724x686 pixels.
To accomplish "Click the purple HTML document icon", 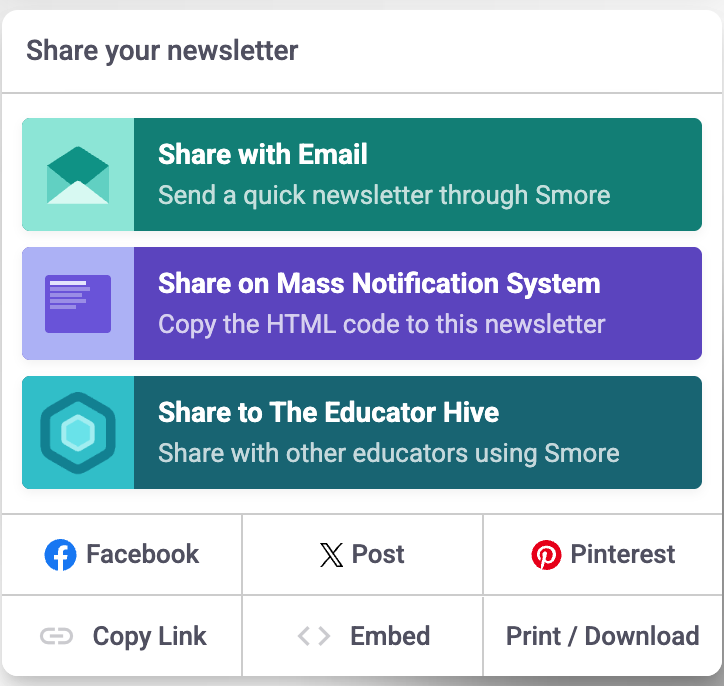I will point(78,304).
